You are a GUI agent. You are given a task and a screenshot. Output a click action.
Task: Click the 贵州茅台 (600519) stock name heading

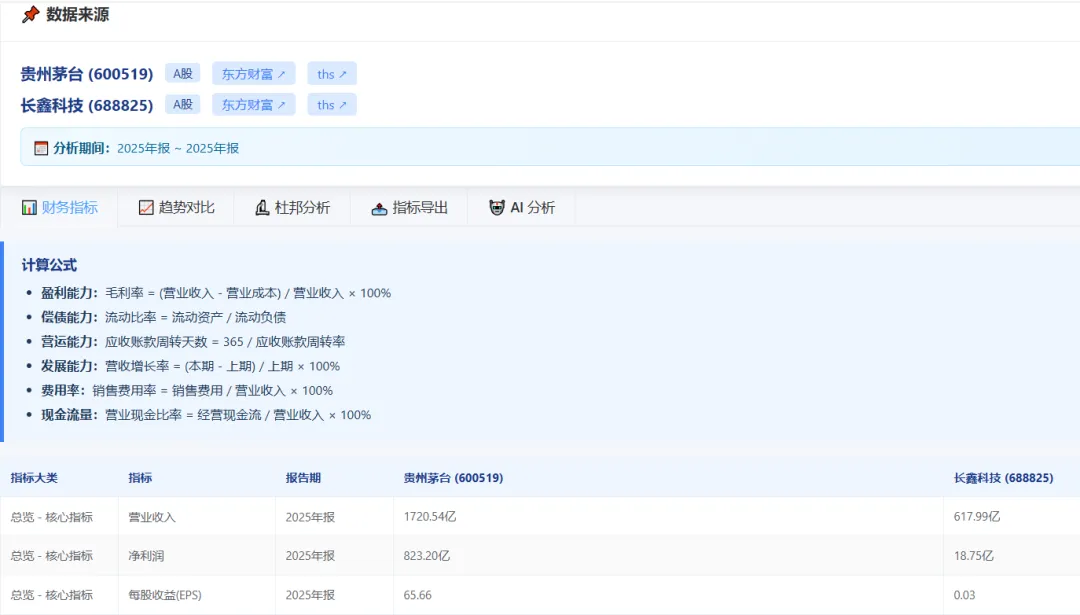coord(87,74)
